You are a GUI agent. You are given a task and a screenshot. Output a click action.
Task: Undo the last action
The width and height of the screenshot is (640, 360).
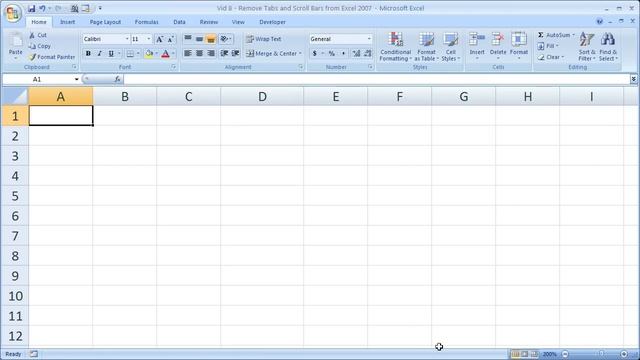(42, 8)
